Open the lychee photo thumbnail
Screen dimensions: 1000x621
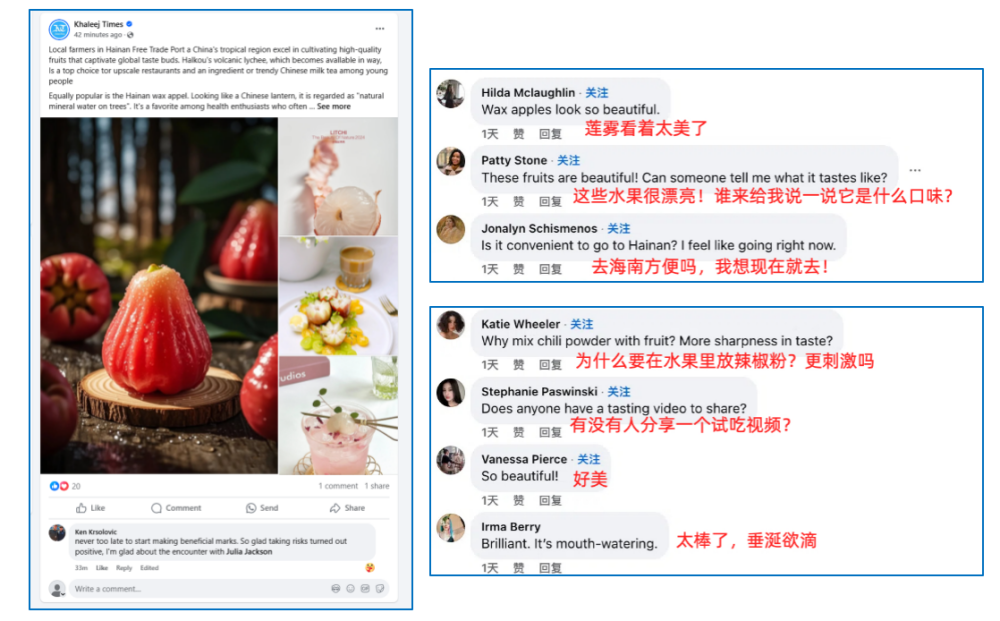point(338,177)
